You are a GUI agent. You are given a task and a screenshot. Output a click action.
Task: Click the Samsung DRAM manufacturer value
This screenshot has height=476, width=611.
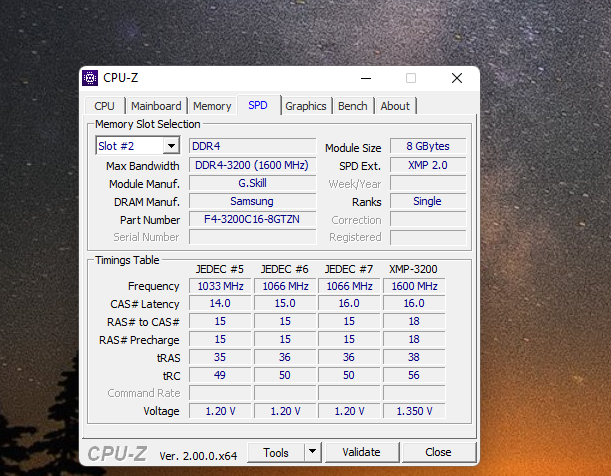(x=253, y=201)
